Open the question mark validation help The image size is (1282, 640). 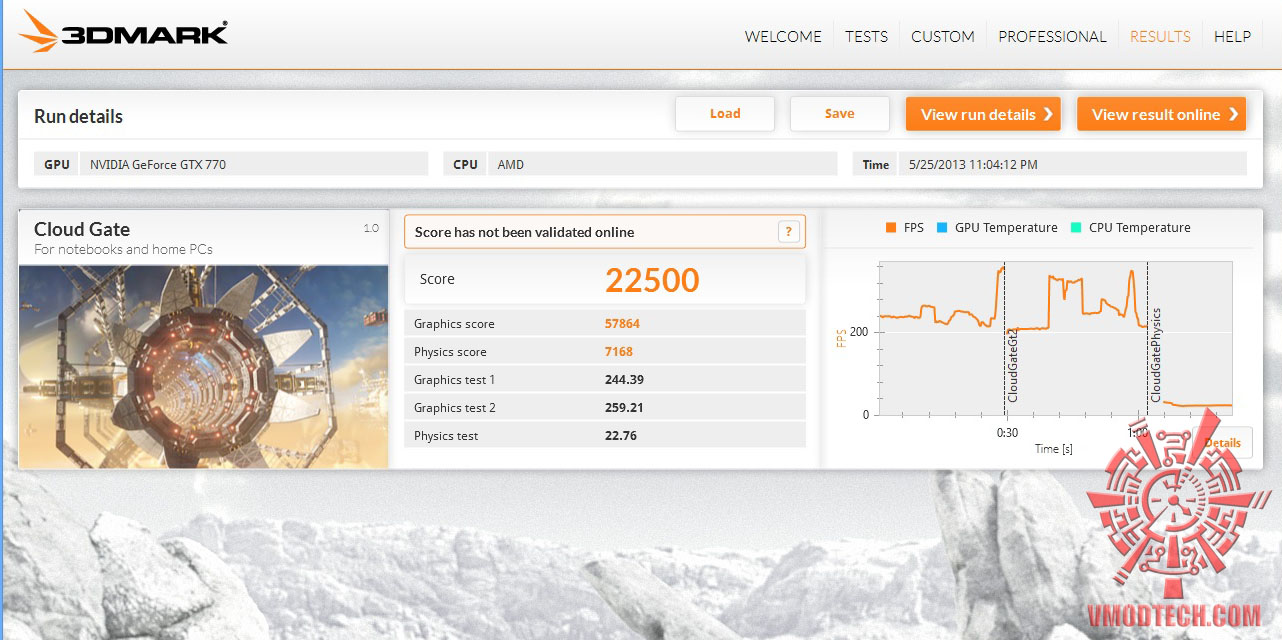click(x=789, y=232)
